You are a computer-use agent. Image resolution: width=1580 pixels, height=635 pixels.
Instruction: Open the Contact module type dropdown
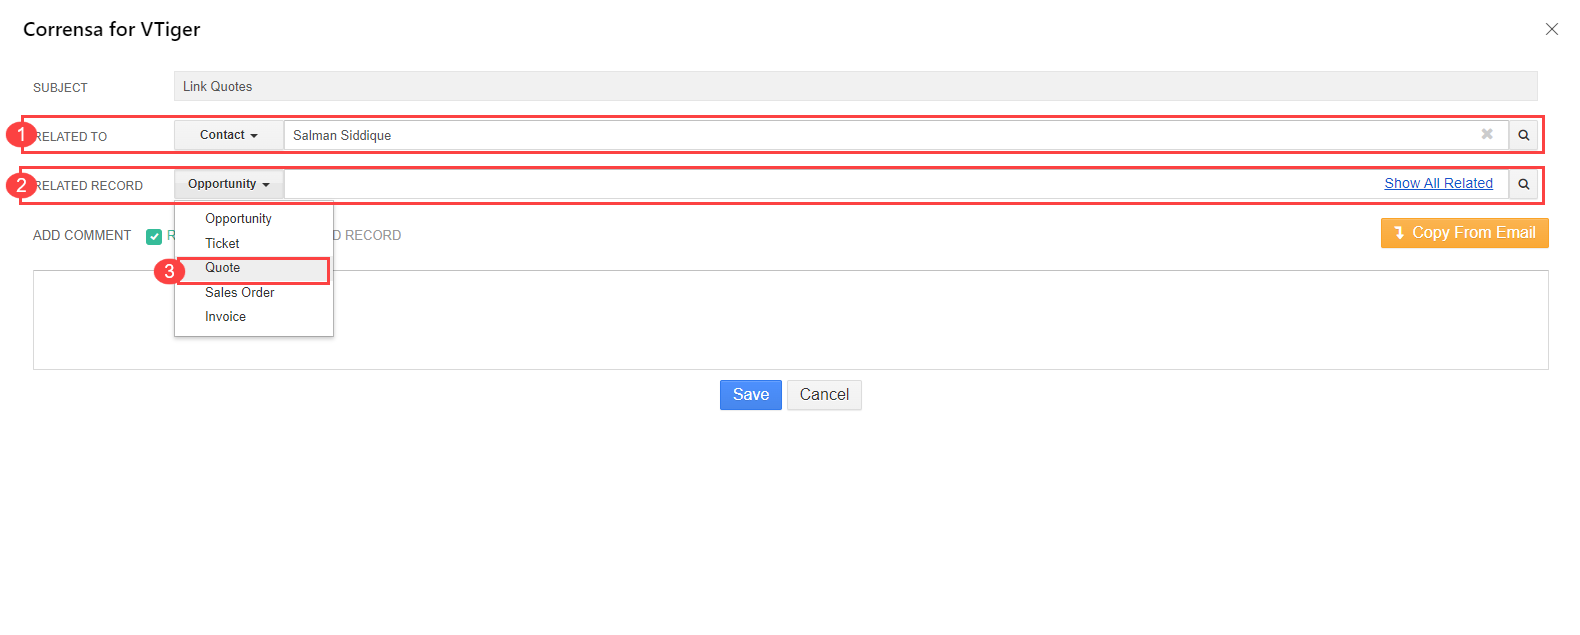pyautogui.click(x=229, y=135)
